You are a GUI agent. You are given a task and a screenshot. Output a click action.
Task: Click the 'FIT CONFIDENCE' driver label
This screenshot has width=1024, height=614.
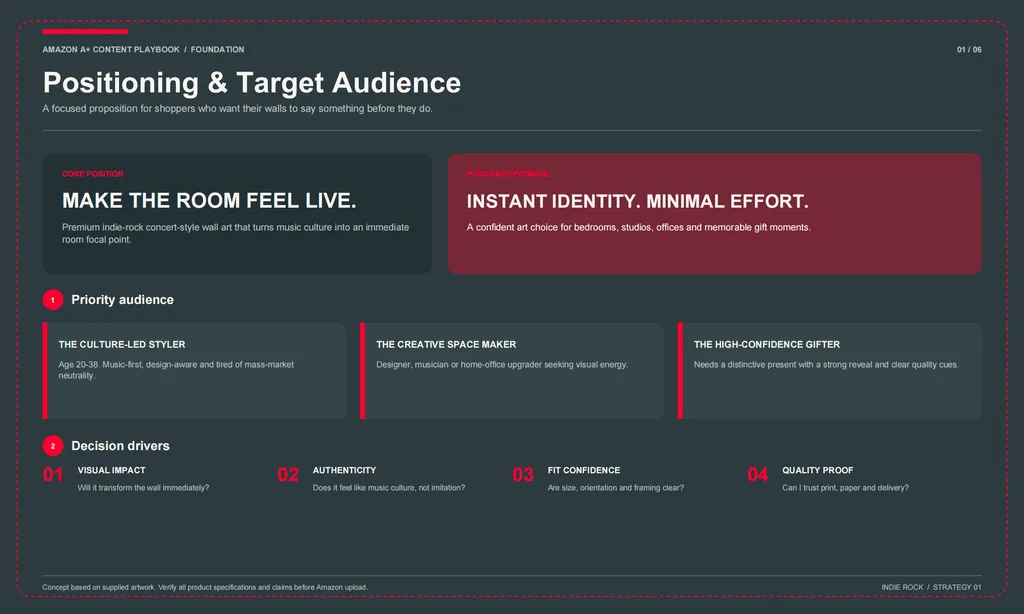[x=584, y=470]
